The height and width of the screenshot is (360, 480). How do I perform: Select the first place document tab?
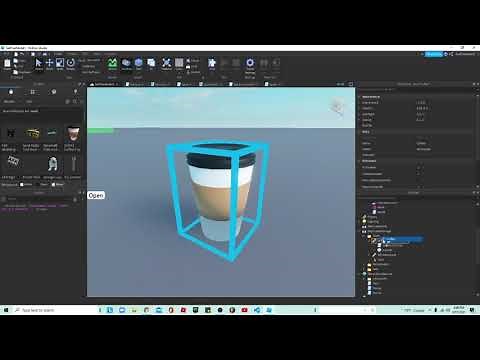click(104, 84)
